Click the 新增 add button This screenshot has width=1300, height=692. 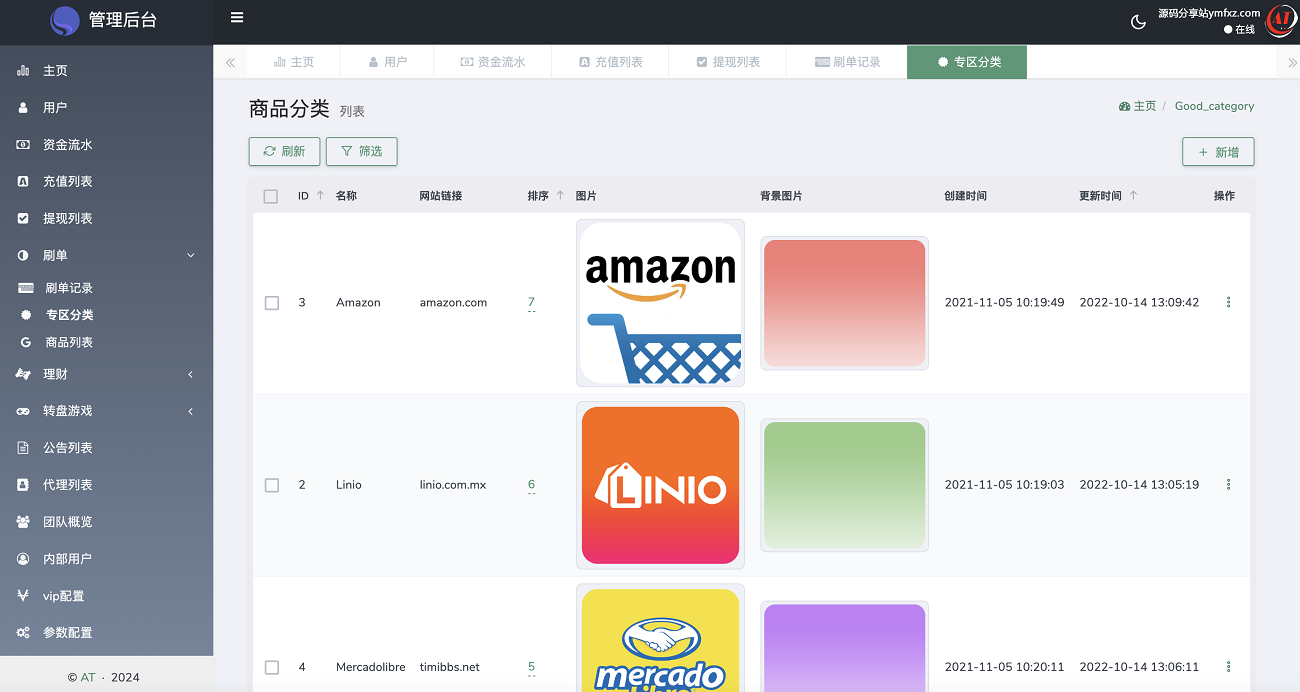1217,152
